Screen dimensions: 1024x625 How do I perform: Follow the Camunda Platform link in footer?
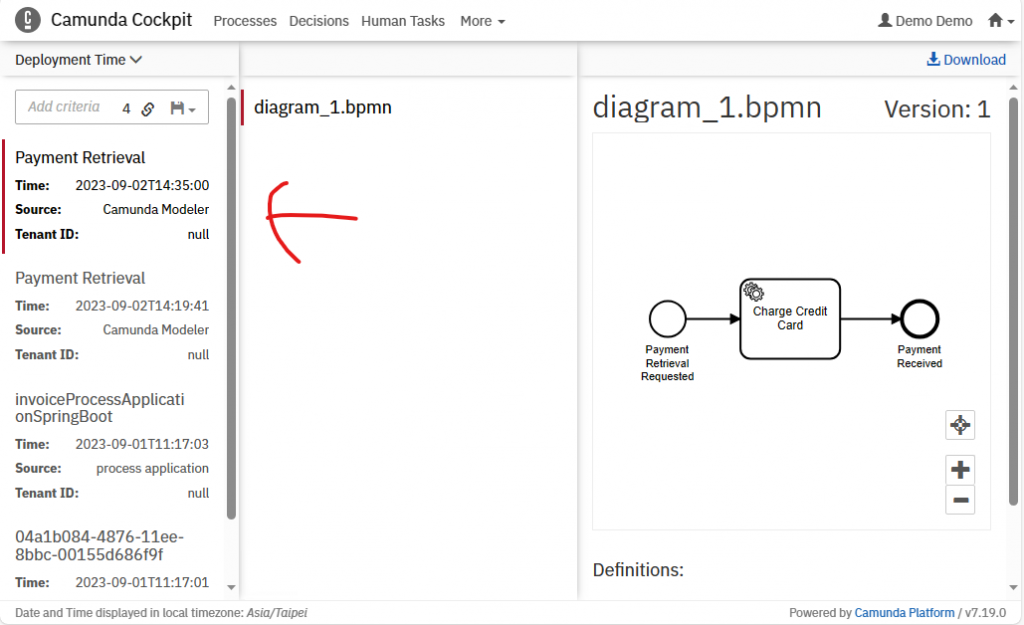904,613
